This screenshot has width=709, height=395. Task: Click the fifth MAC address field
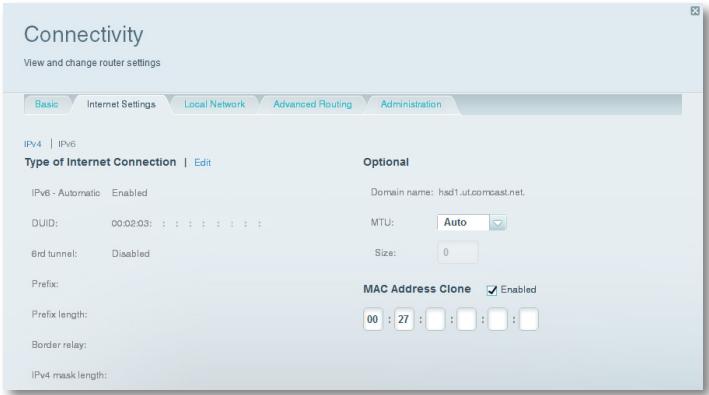pyautogui.click(x=497, y=320)
